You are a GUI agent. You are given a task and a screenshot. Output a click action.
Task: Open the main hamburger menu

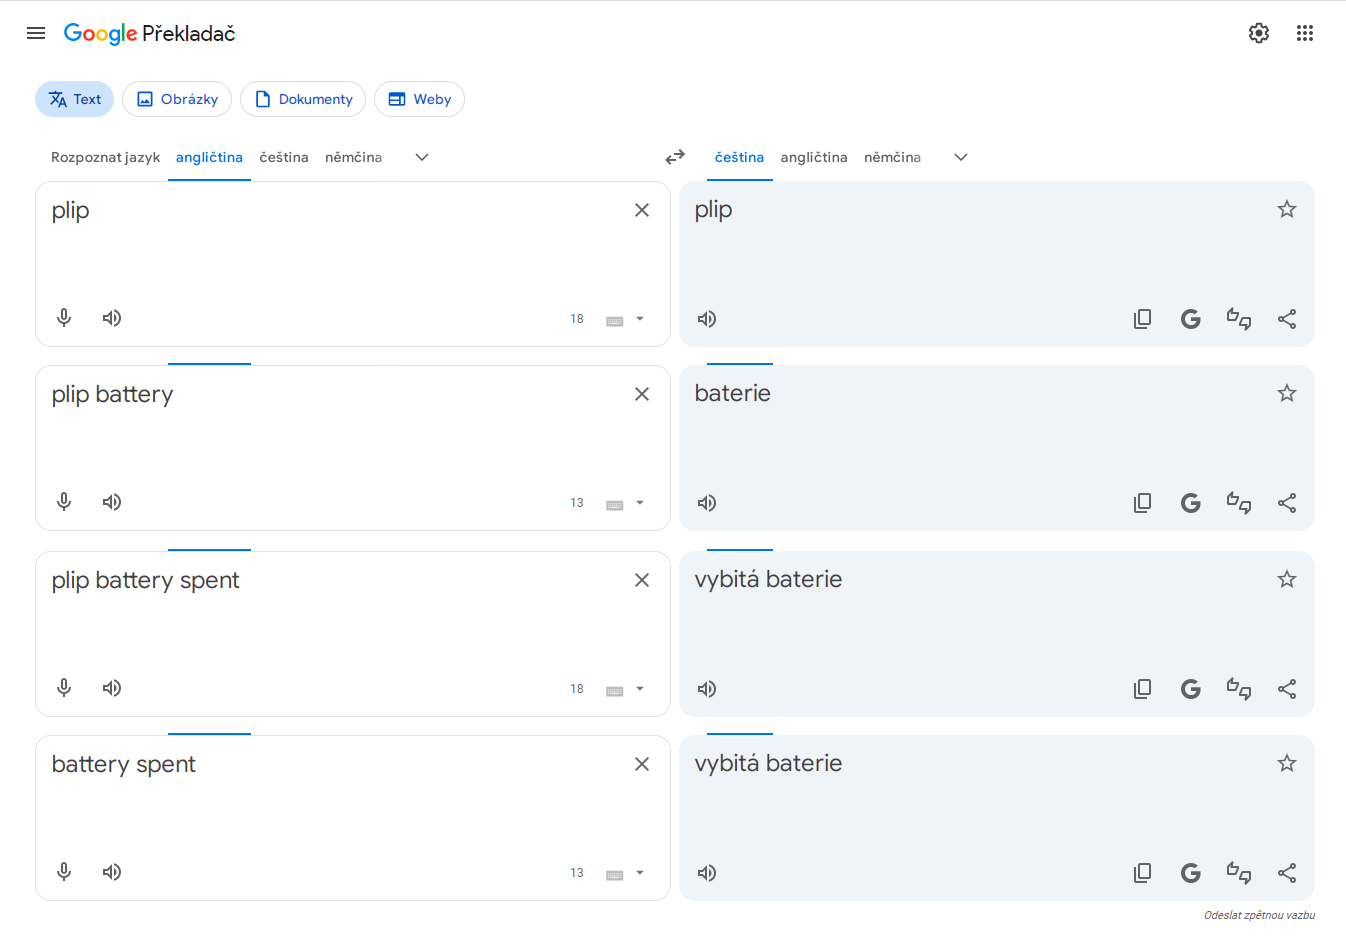(x=36, y=33)
